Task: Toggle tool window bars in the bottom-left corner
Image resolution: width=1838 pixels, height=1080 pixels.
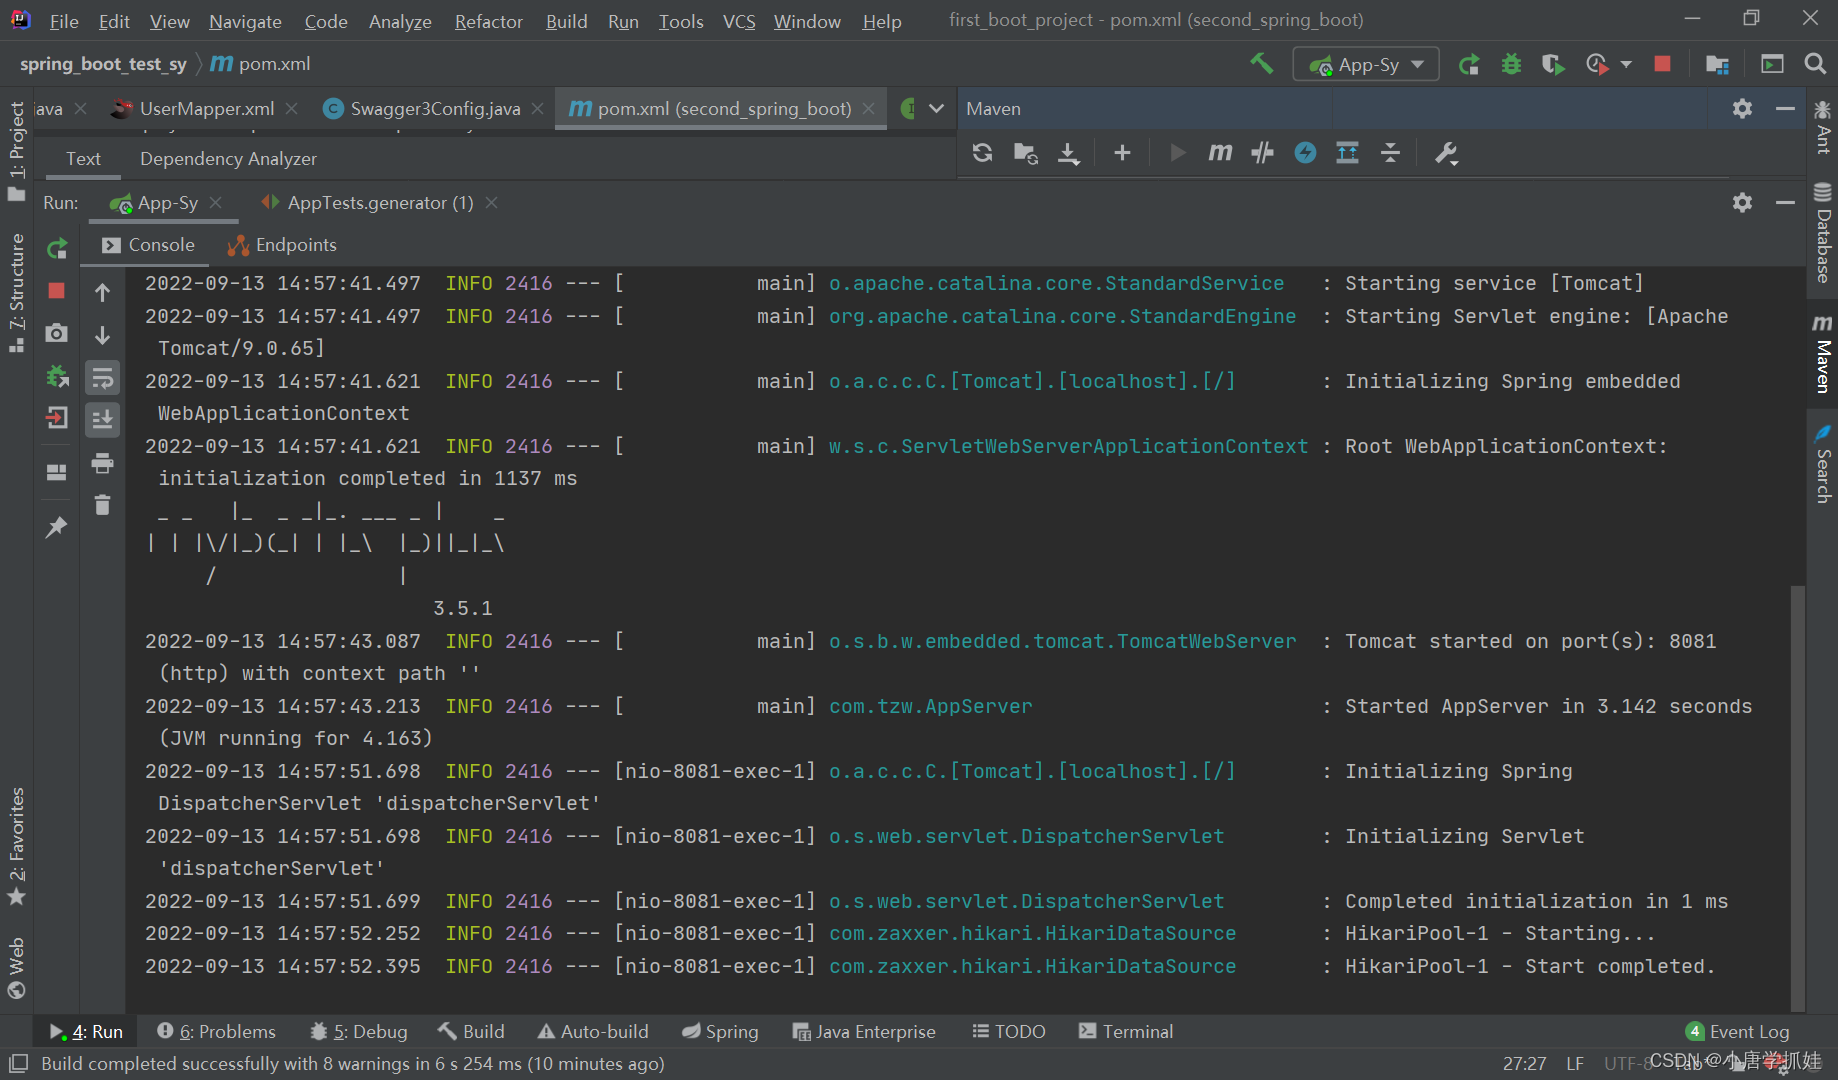Action: coord(17,1063)
